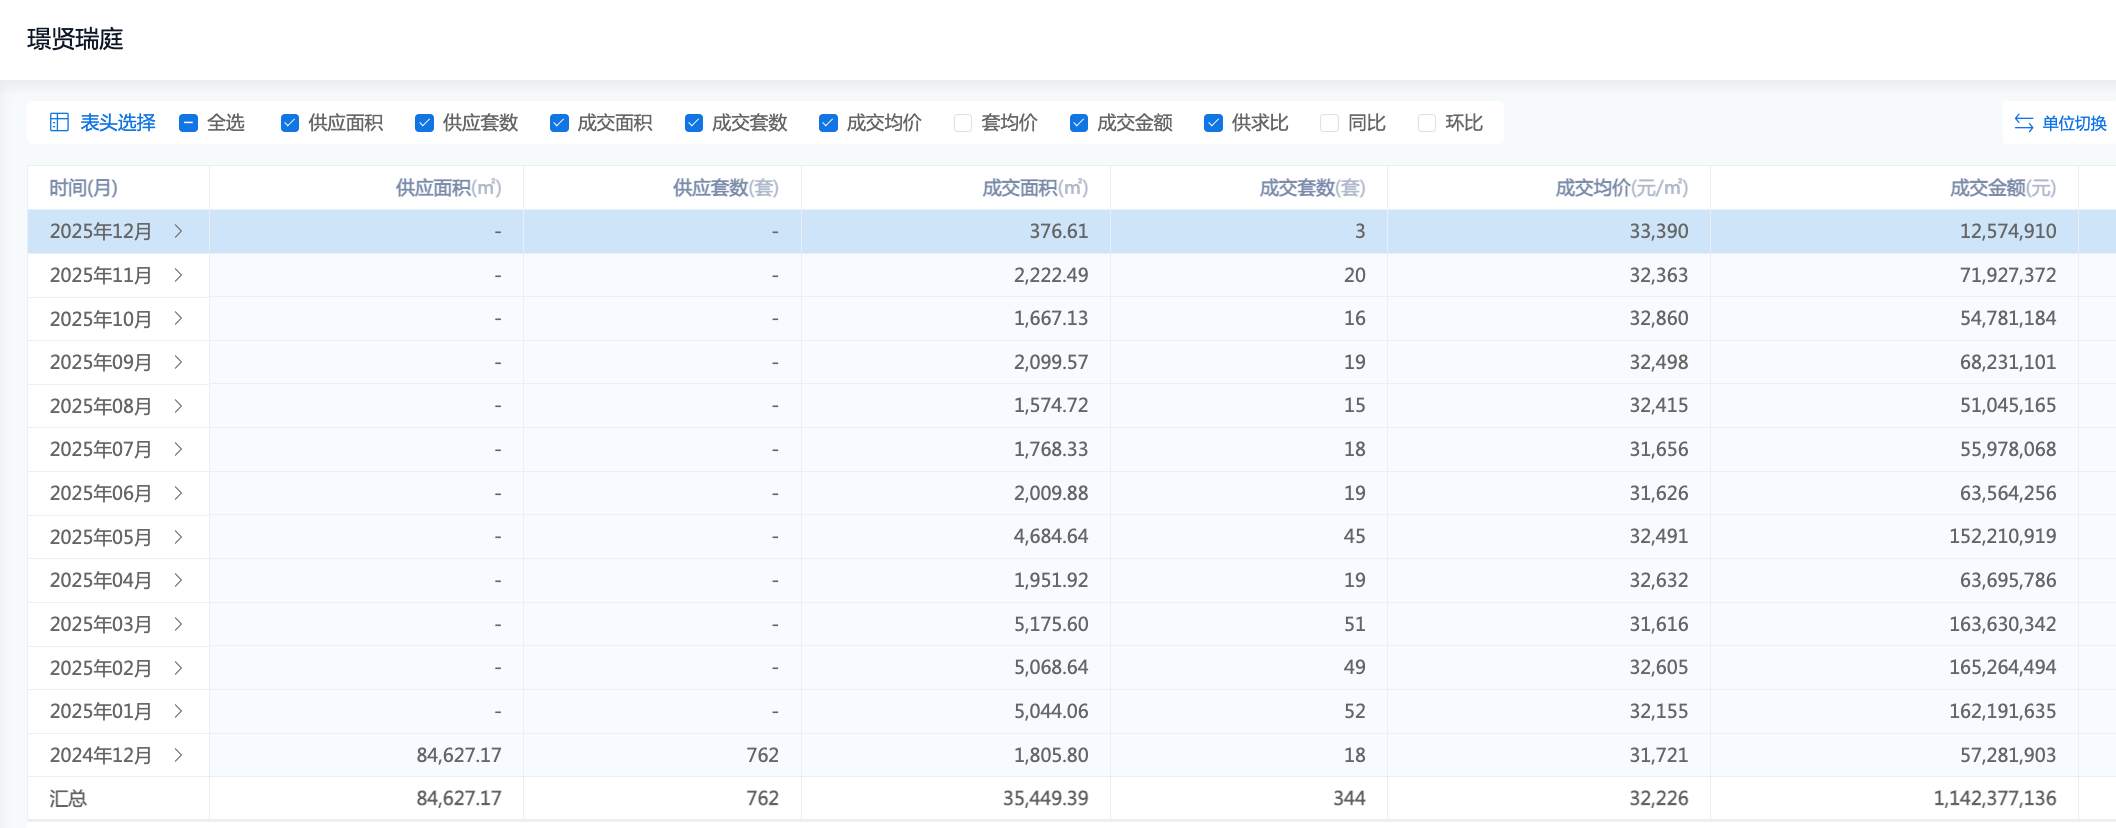Select the 汇总 summary row
This screenshot has width=2116, height=828.
[x=68, y=798]
